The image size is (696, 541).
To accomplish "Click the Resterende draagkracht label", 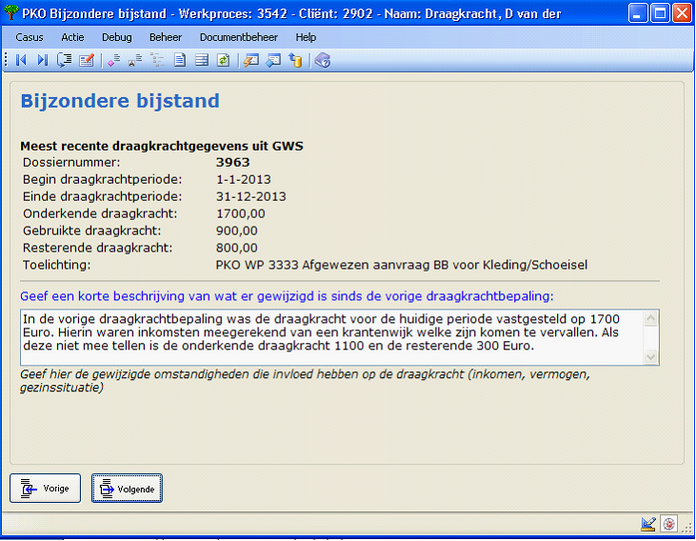I will click(98, 248).
